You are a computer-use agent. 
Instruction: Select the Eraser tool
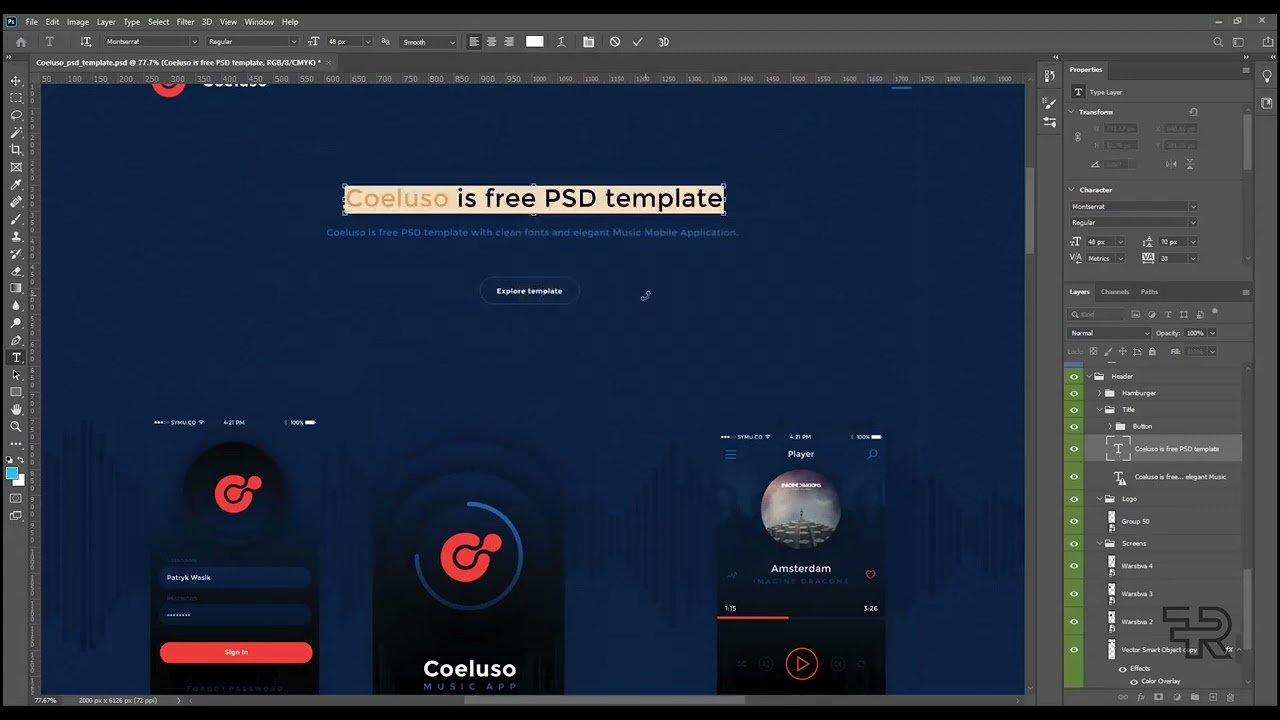click(x=16, y=271)
